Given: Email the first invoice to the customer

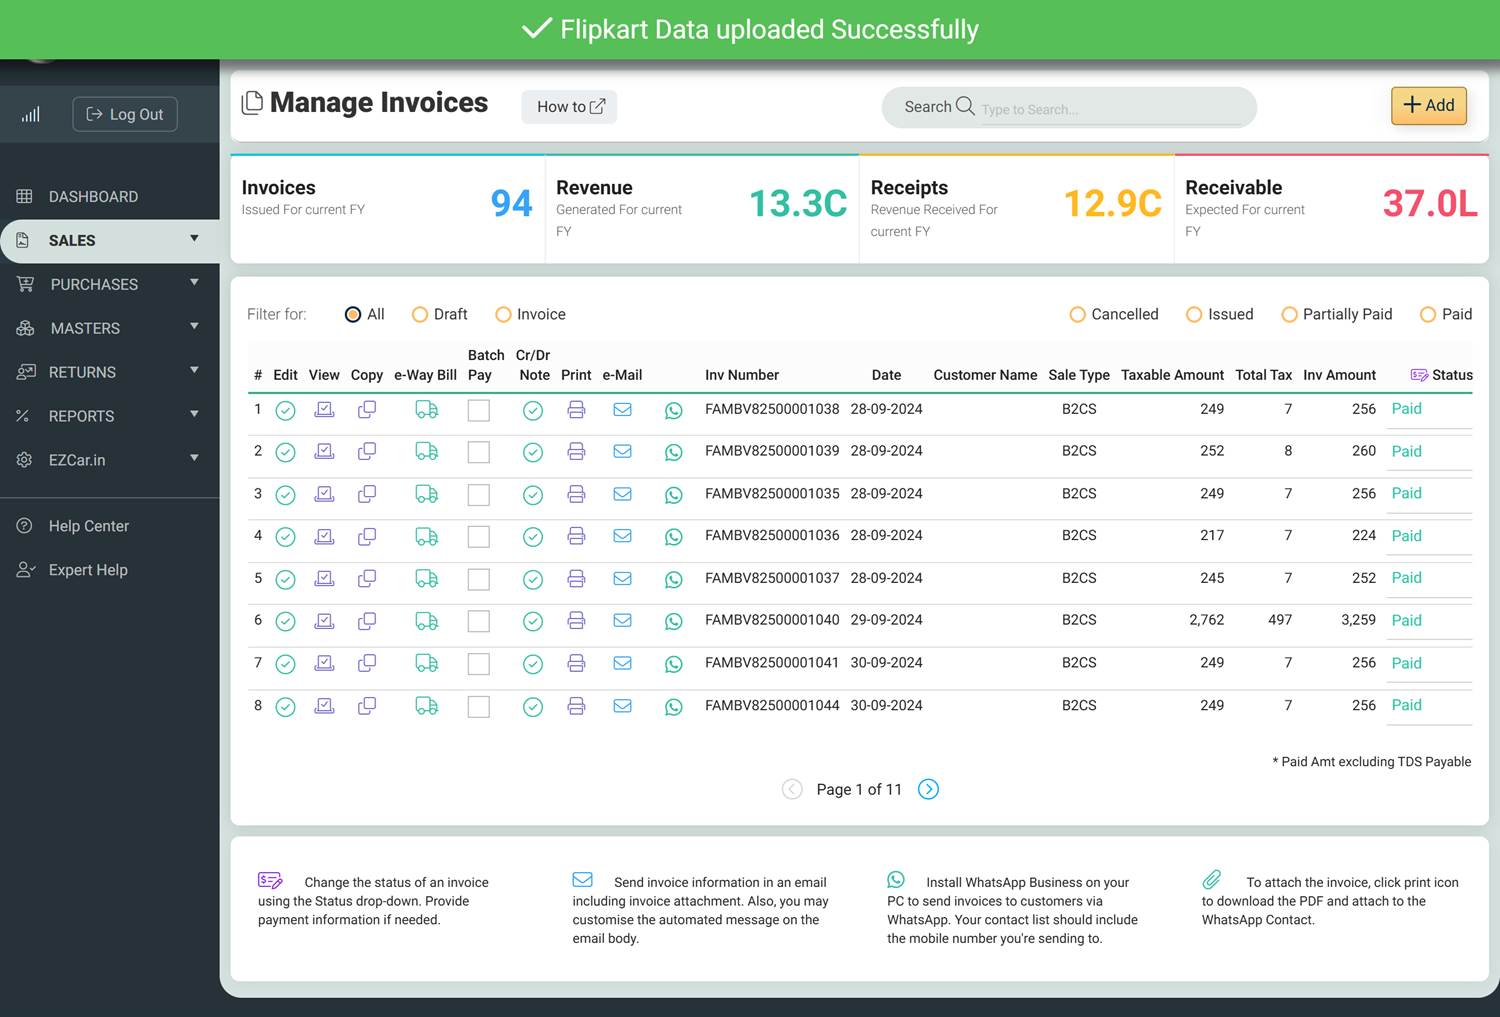Looking at the screenshot, I should click(x=622, y=410).
